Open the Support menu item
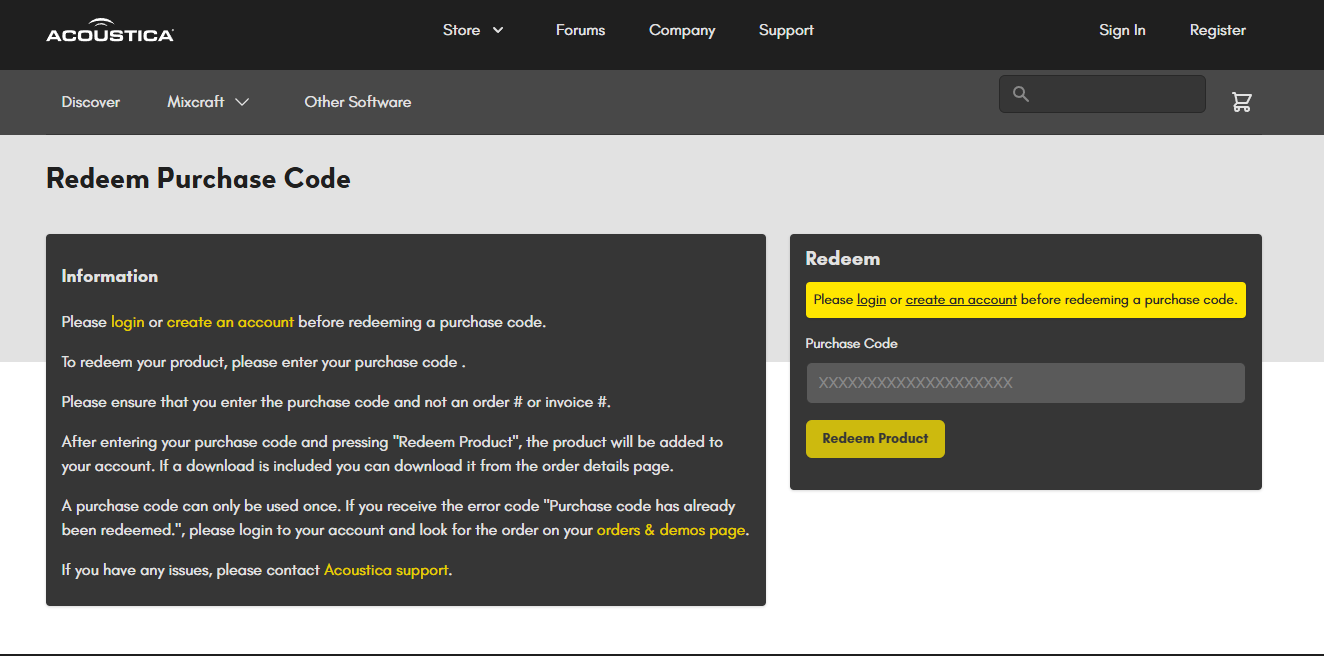 click(786, 30)
